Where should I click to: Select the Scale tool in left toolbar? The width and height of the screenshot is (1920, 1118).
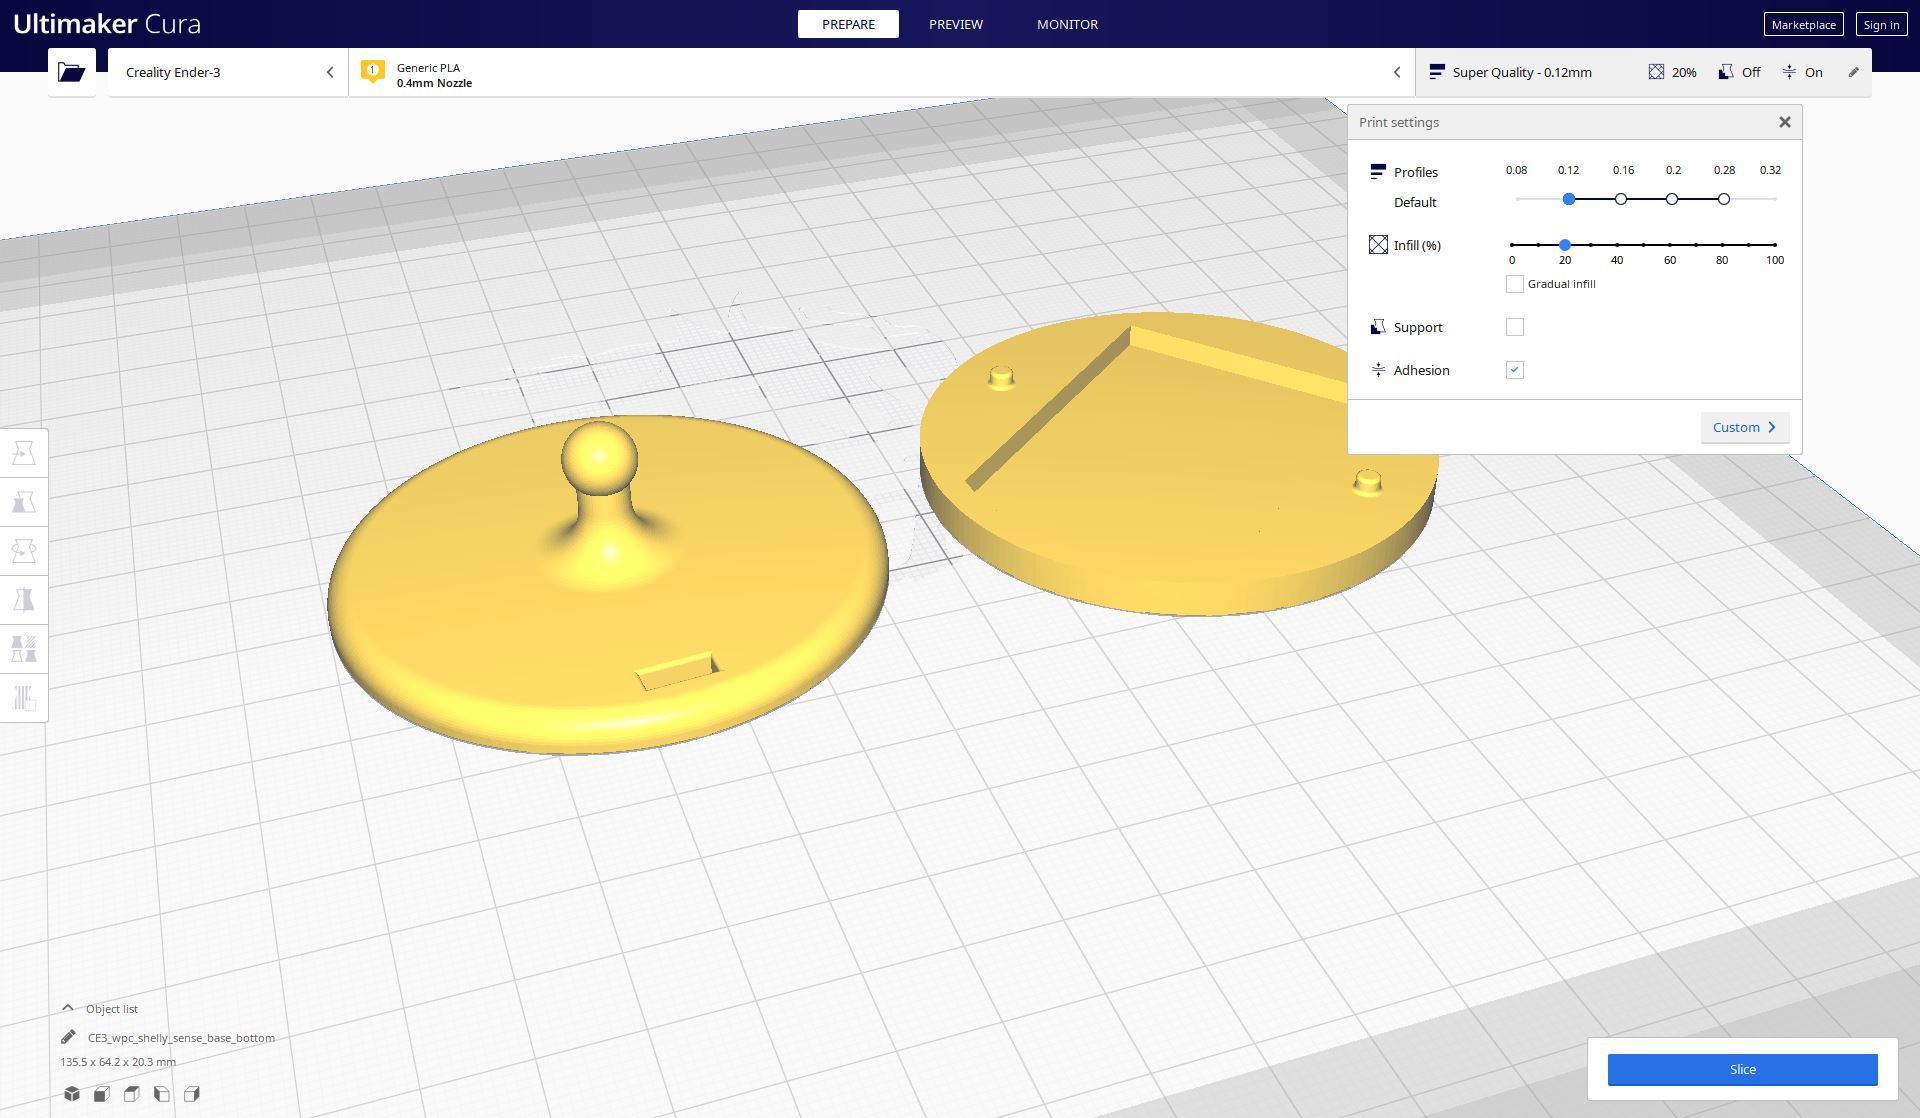tap(24, 502)
